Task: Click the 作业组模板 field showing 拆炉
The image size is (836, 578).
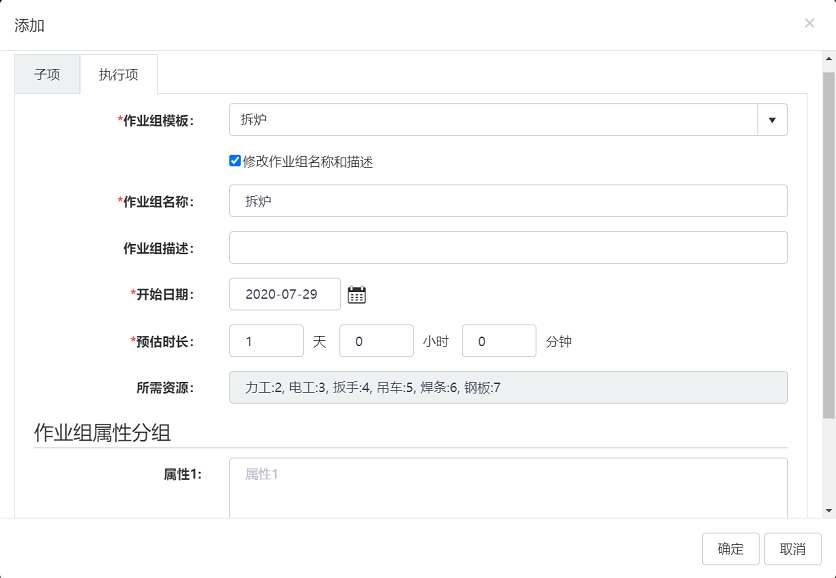Action: click(493, 120)
